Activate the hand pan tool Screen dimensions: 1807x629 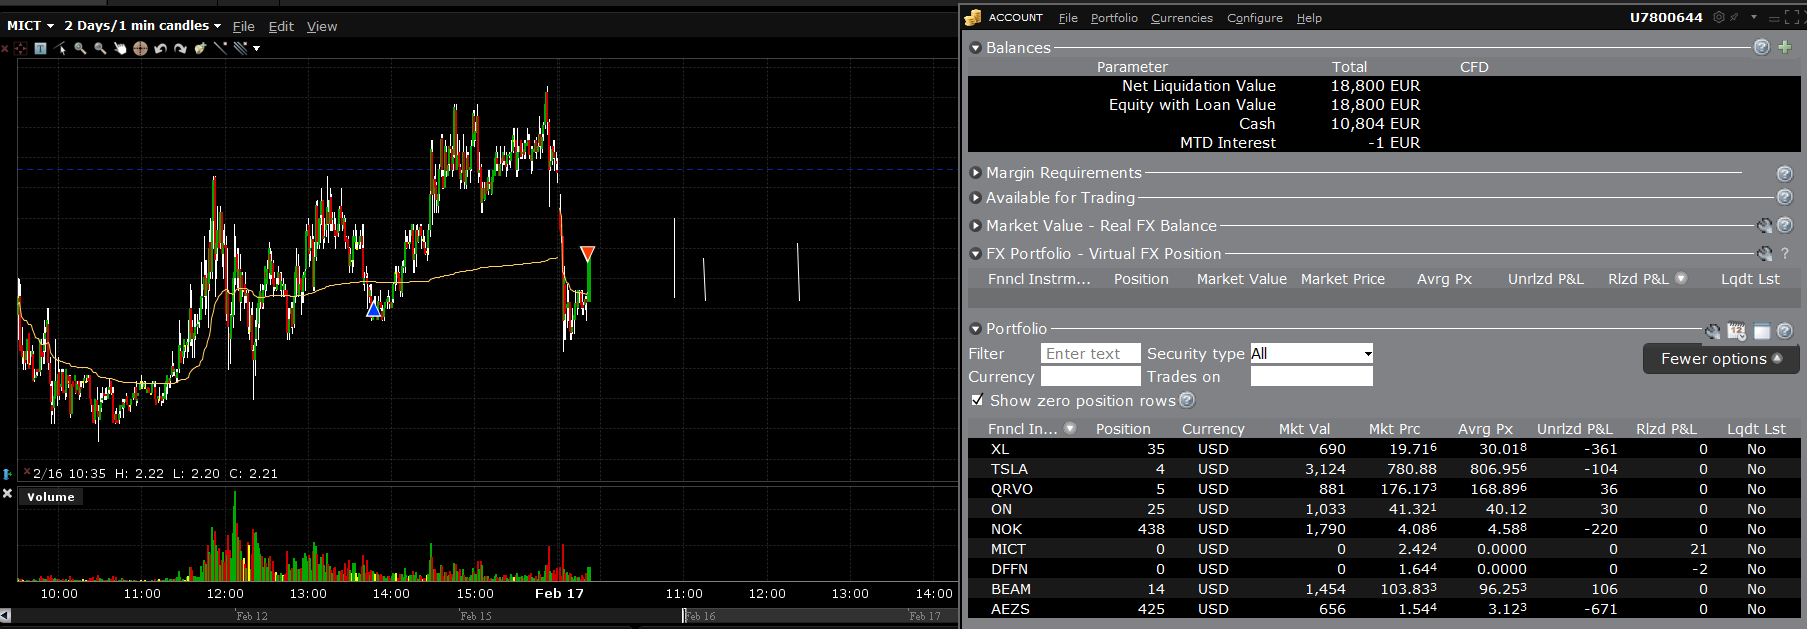tap(120, 48)
